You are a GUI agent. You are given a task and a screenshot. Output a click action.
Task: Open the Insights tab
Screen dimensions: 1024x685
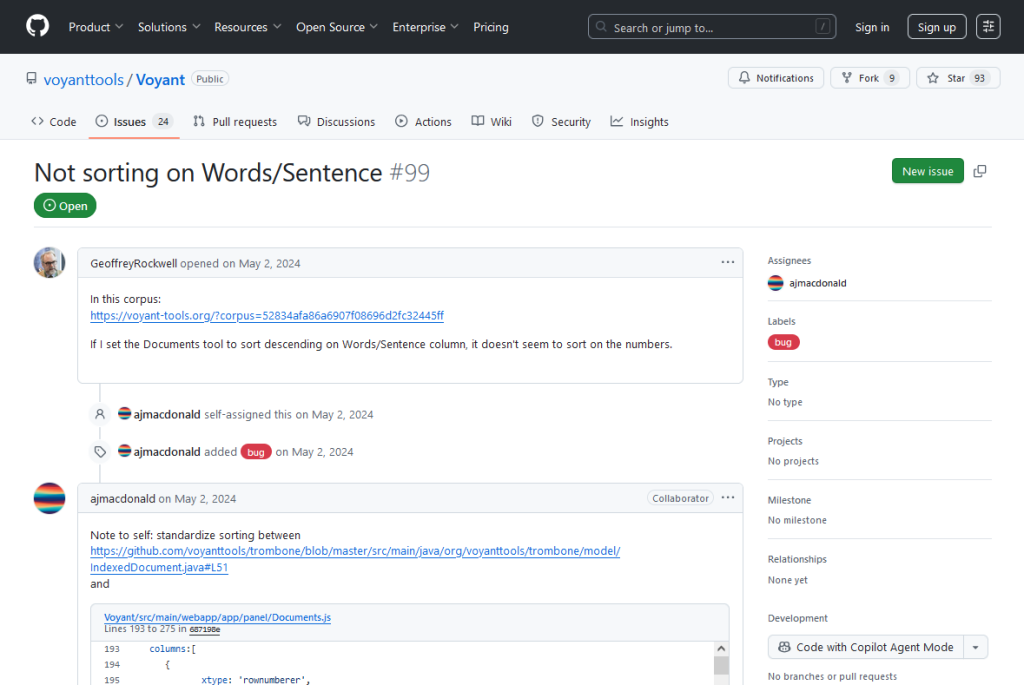tap(639, 121)
